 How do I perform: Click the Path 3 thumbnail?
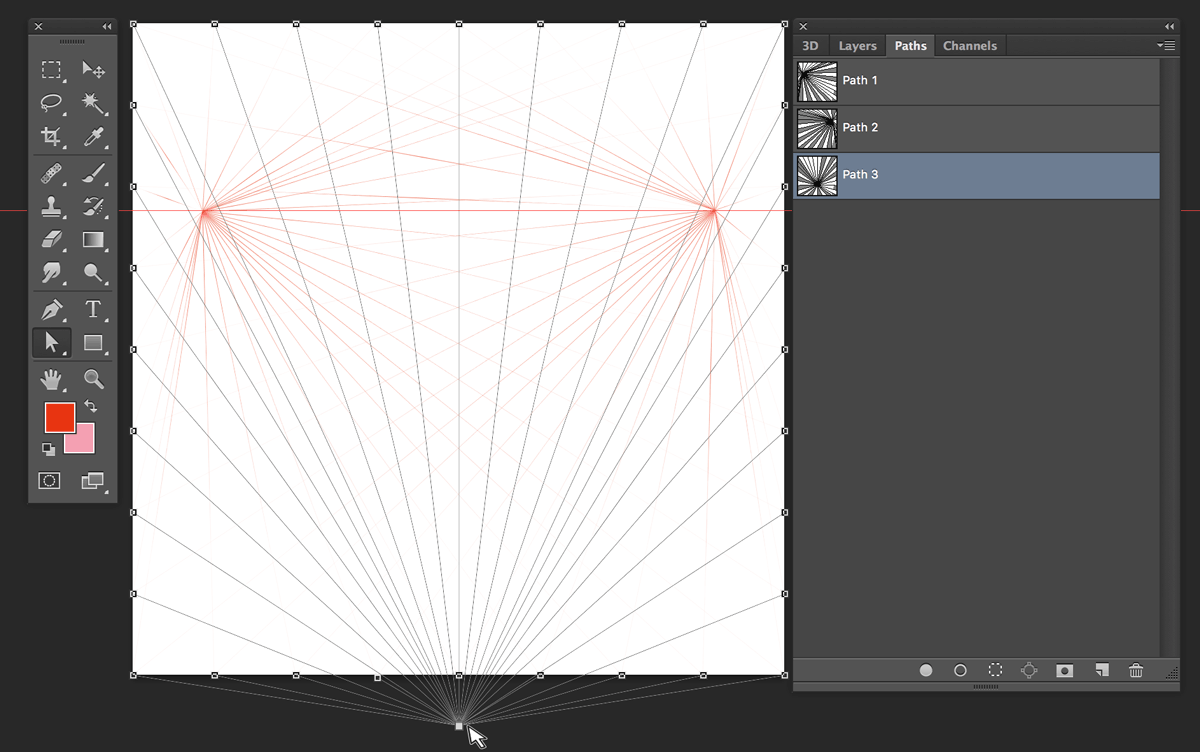pos(817,175)
